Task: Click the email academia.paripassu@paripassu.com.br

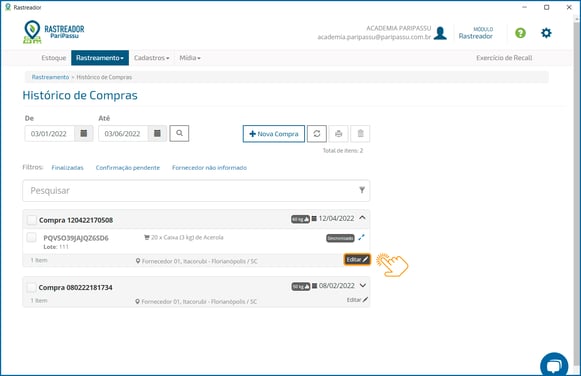Action: [x=374, y=37]
